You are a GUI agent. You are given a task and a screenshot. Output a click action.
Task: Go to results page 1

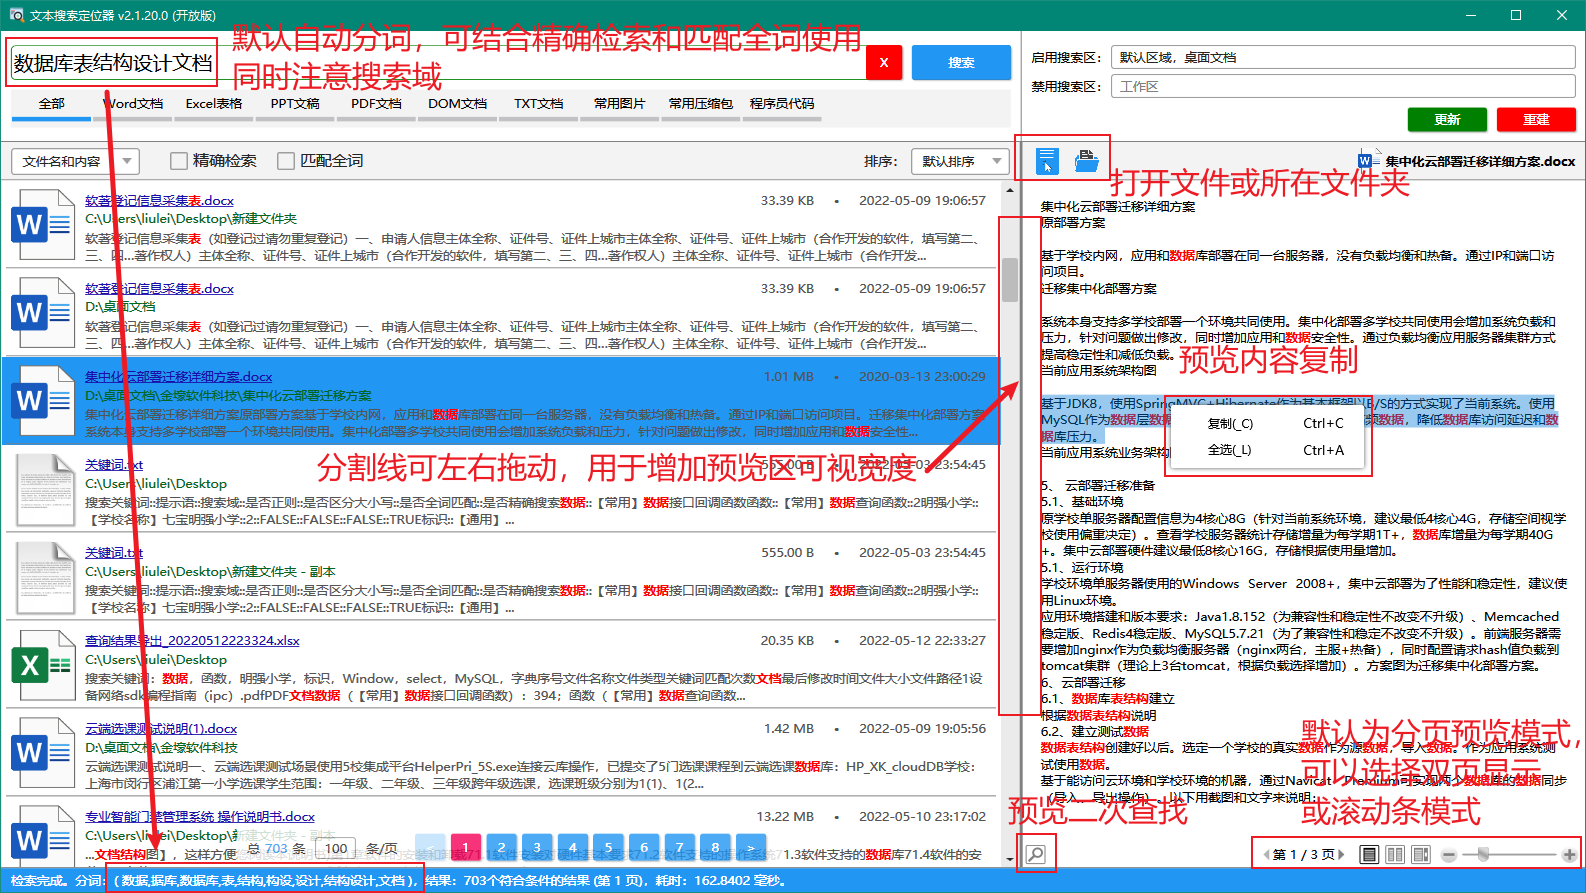pos(465,848)
